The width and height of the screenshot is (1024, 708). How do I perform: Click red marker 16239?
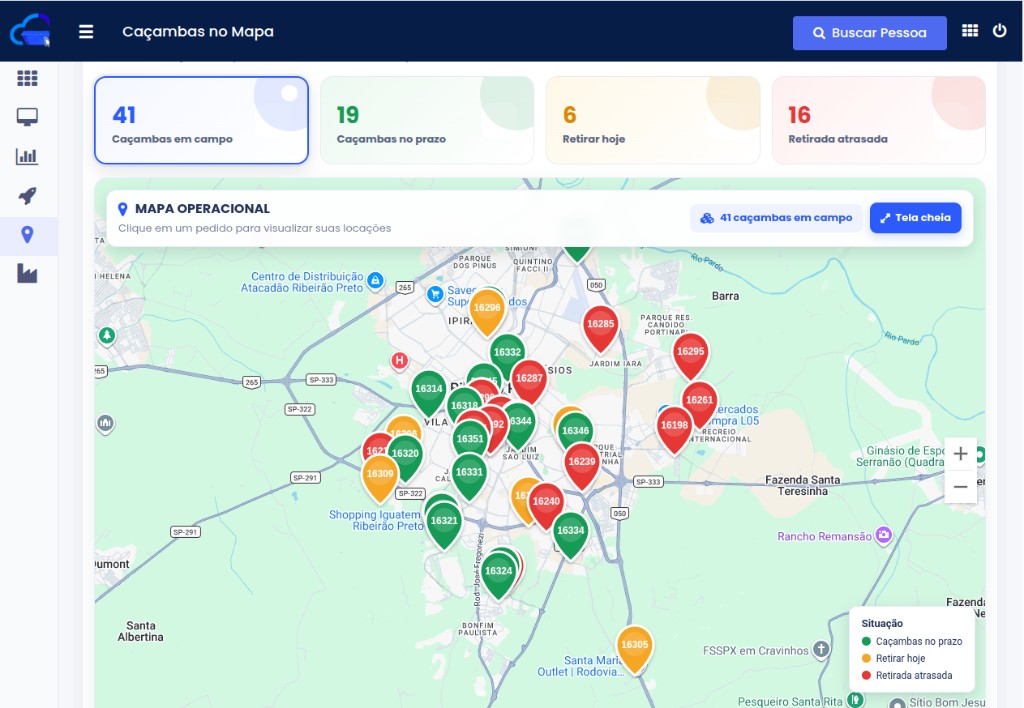[x=581, y=462]
